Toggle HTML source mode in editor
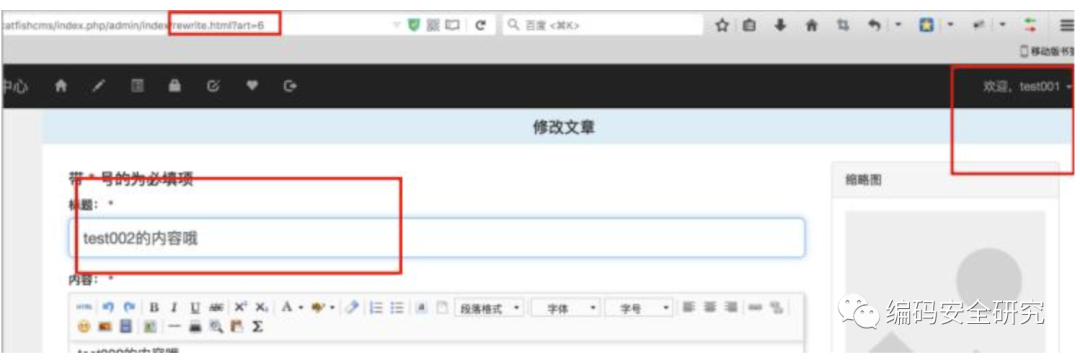 83,307
